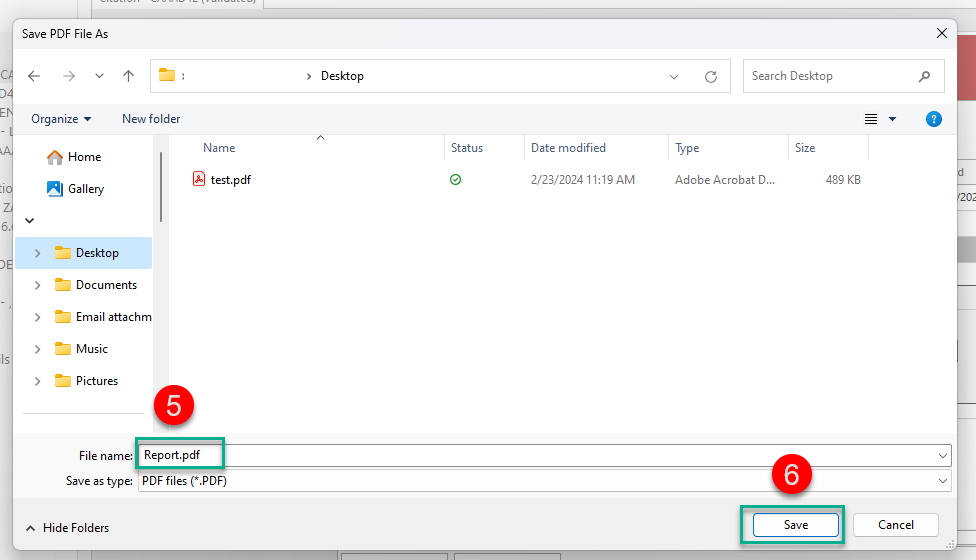Click the Forward navigation arrow
976x560 pixels.
click(x=68, y=76)
